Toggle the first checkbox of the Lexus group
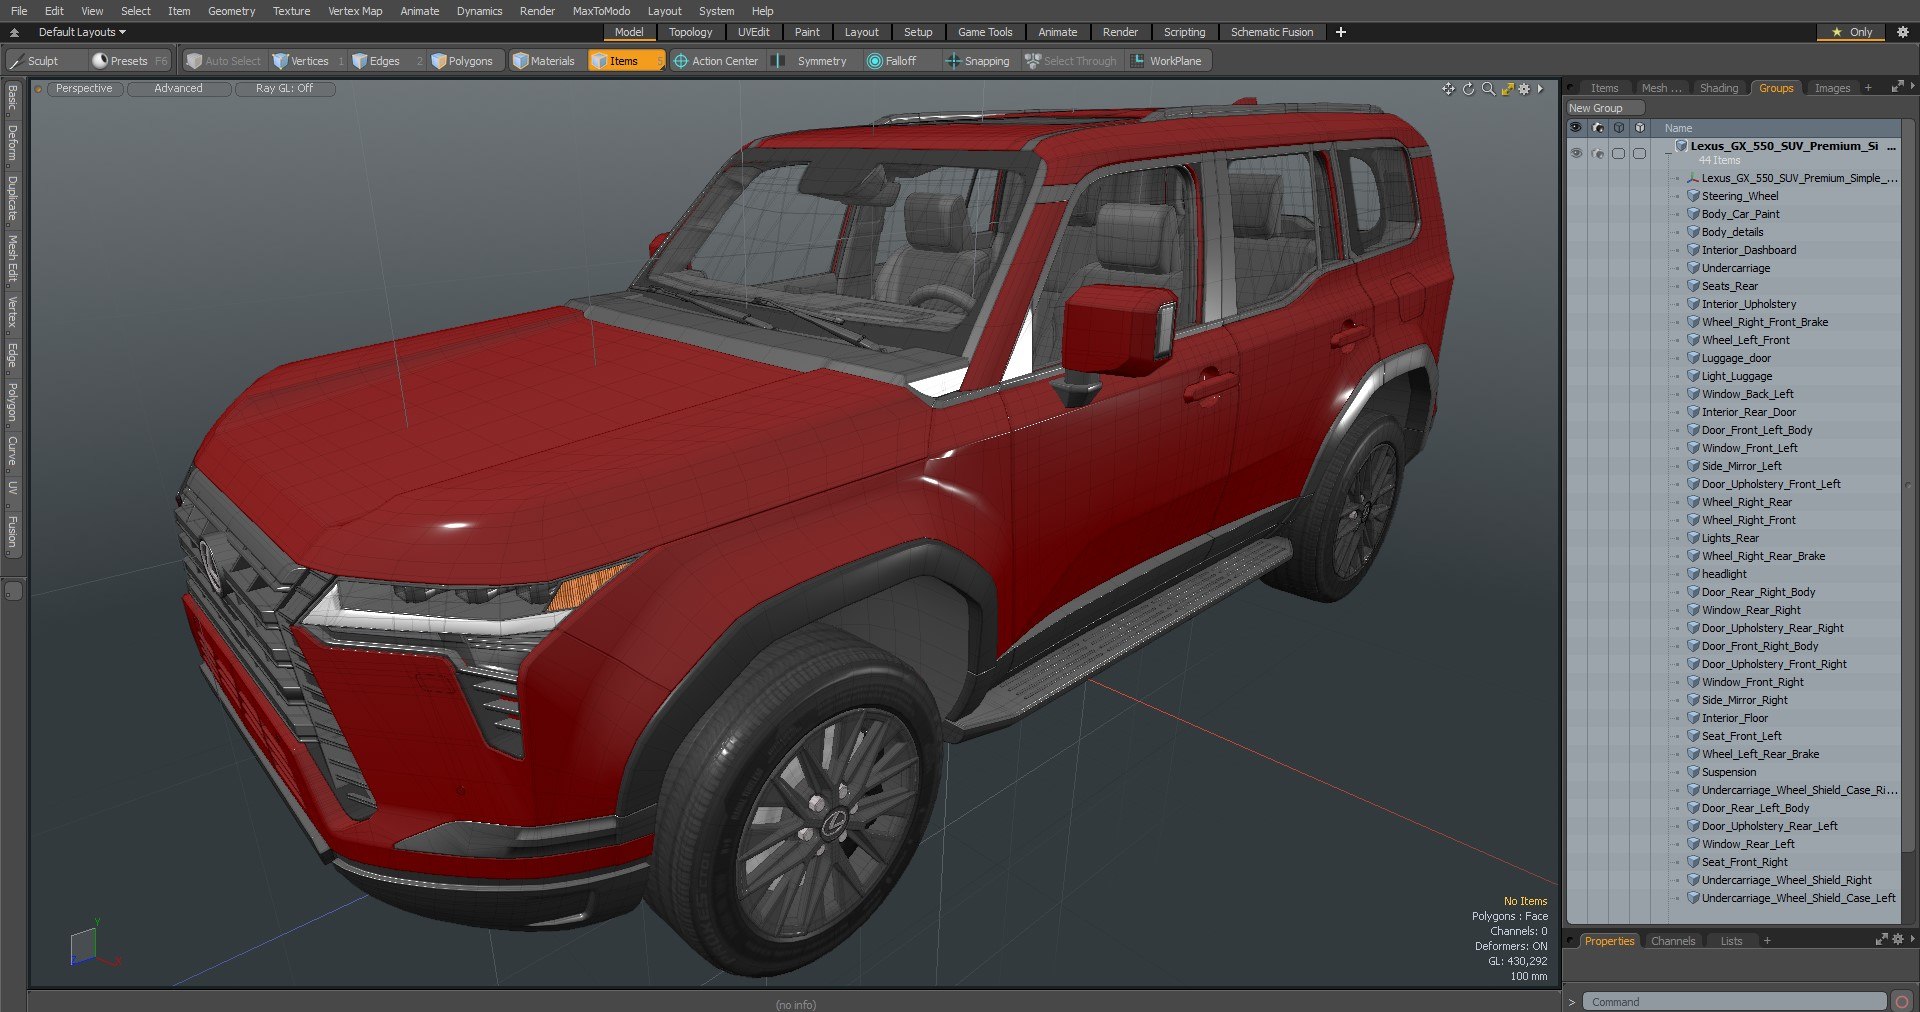 tap(1618, 153)
